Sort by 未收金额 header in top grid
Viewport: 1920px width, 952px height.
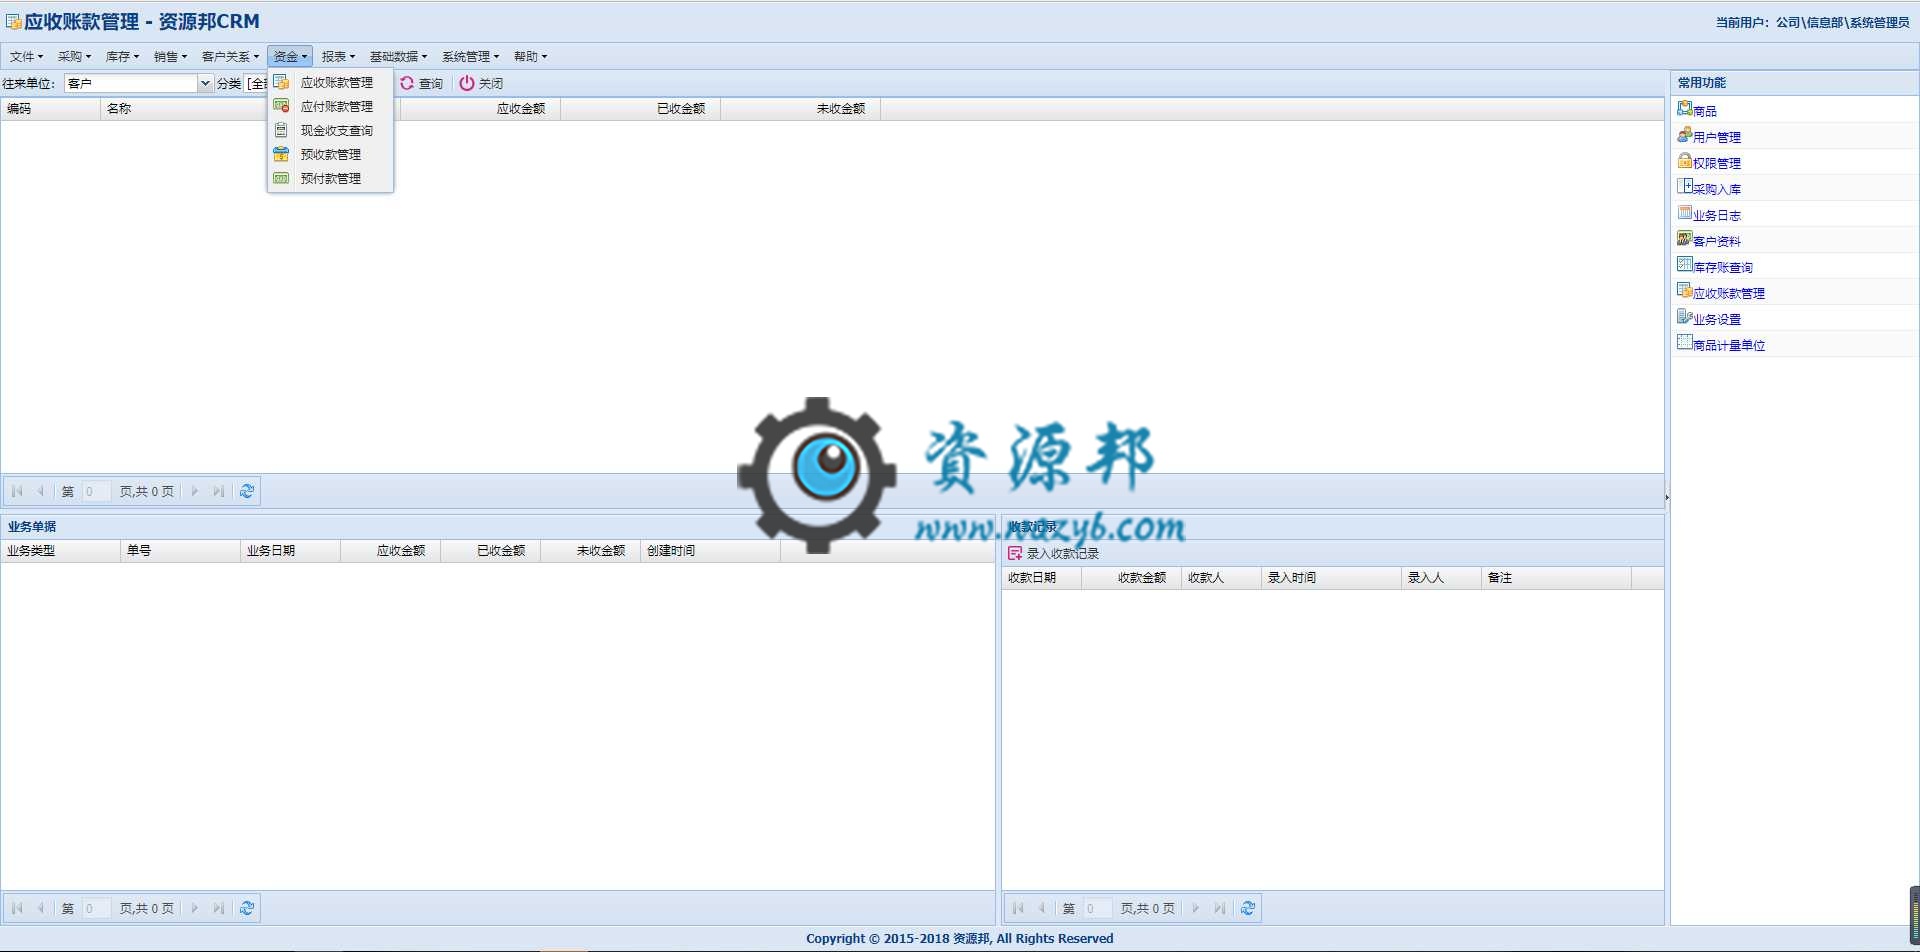[x=800, y=109]
